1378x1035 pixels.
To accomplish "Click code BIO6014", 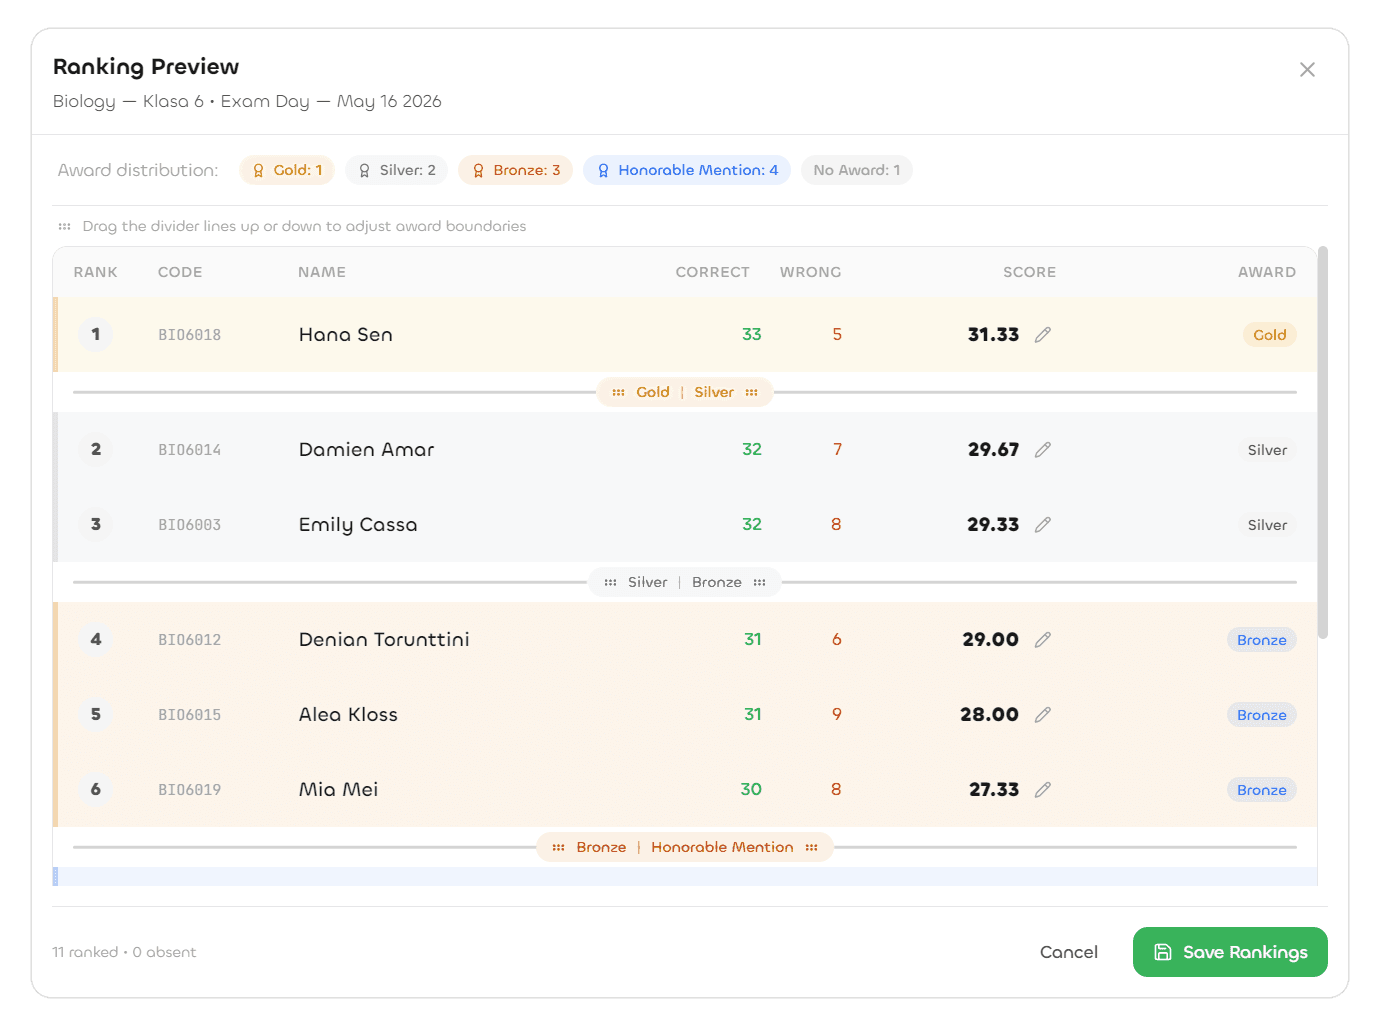I will coord(190,450).
